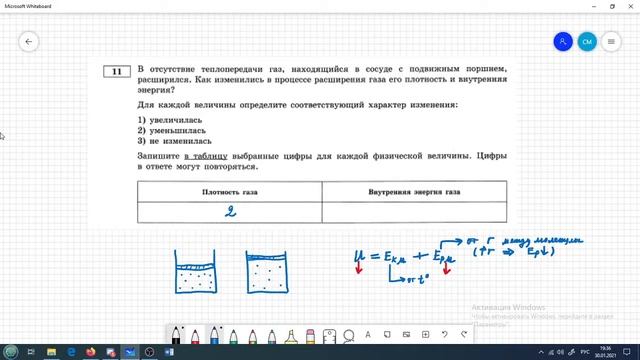
Task: Open the insert plus menu
Action: (x=425, y=335)
